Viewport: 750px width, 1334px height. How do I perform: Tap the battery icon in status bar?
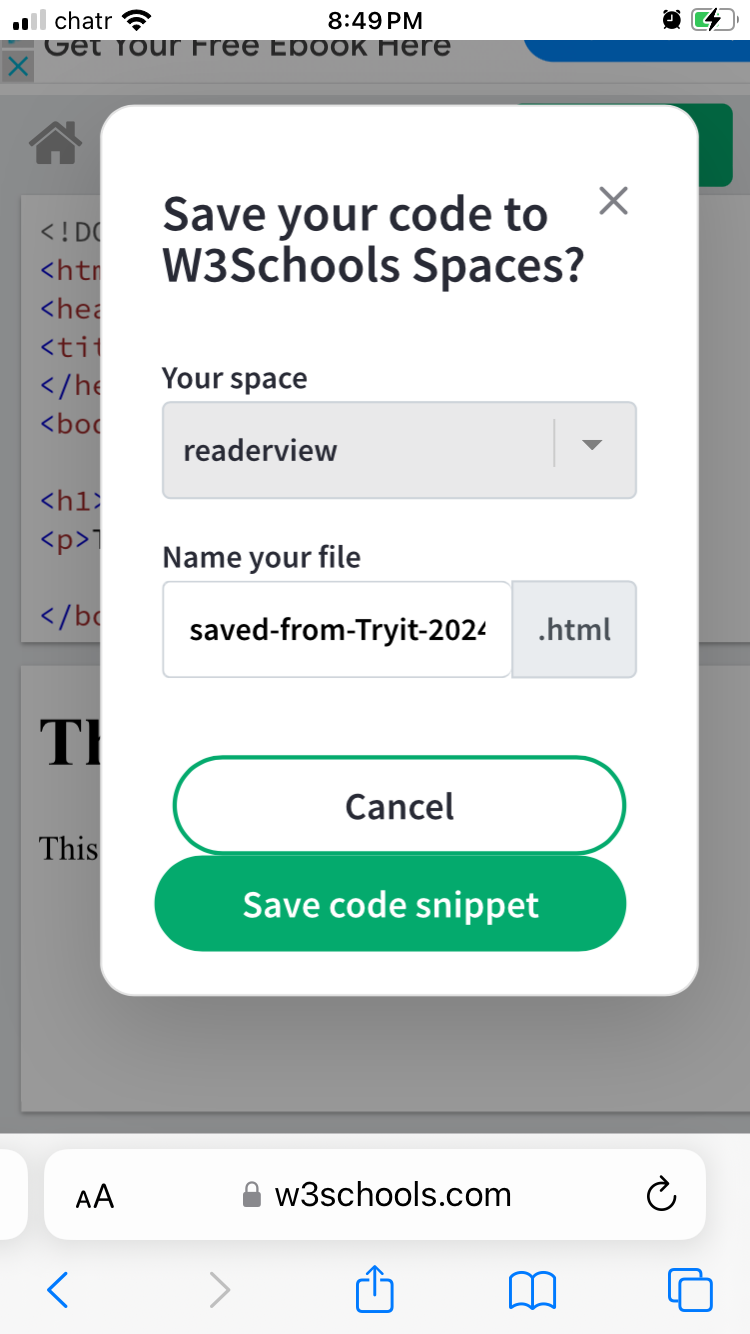713,20
